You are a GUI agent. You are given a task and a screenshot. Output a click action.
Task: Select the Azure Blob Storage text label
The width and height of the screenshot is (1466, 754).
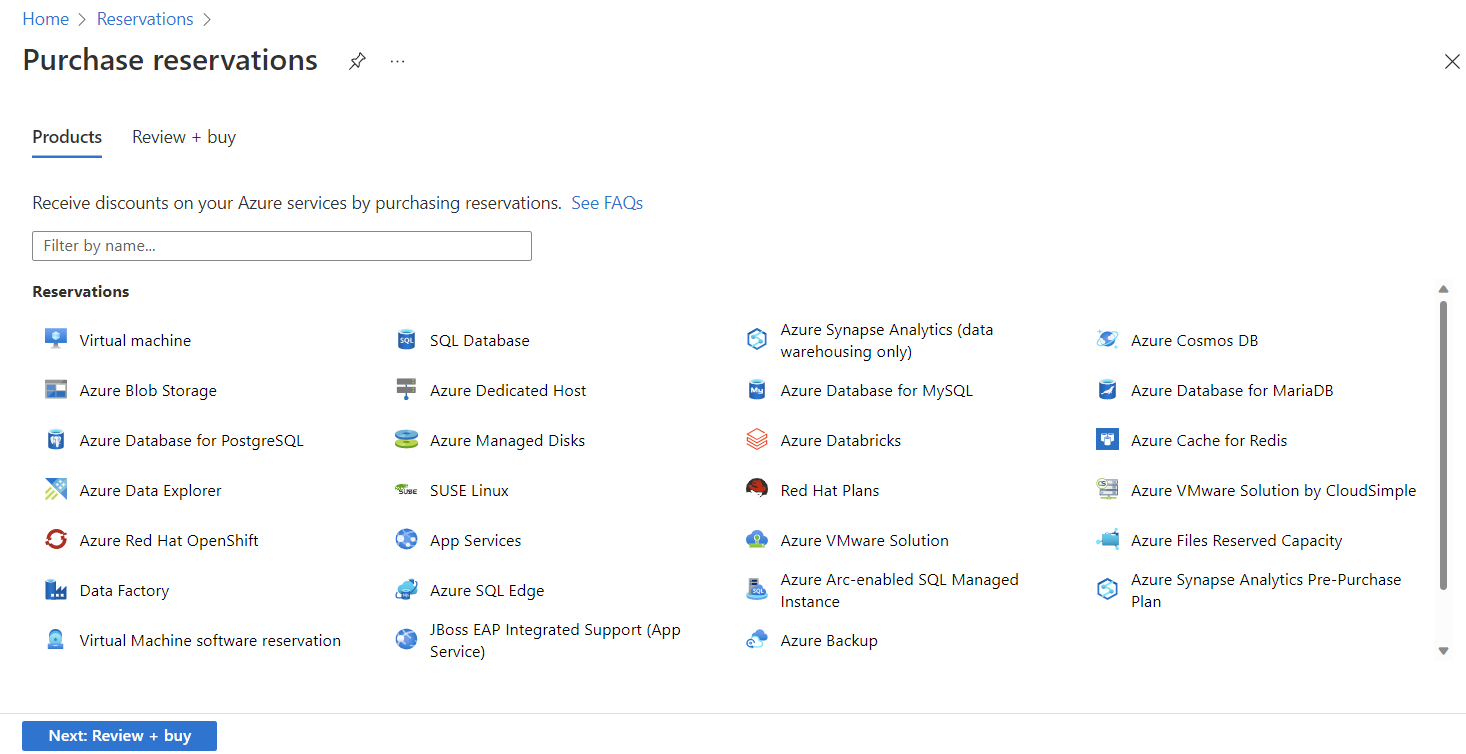148,391
